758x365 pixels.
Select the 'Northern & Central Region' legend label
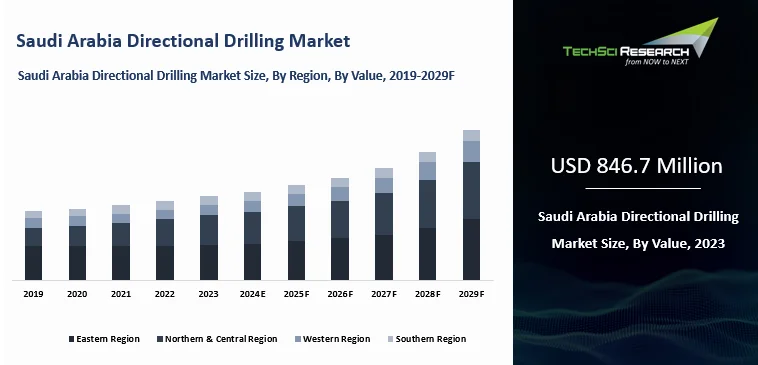221,339
